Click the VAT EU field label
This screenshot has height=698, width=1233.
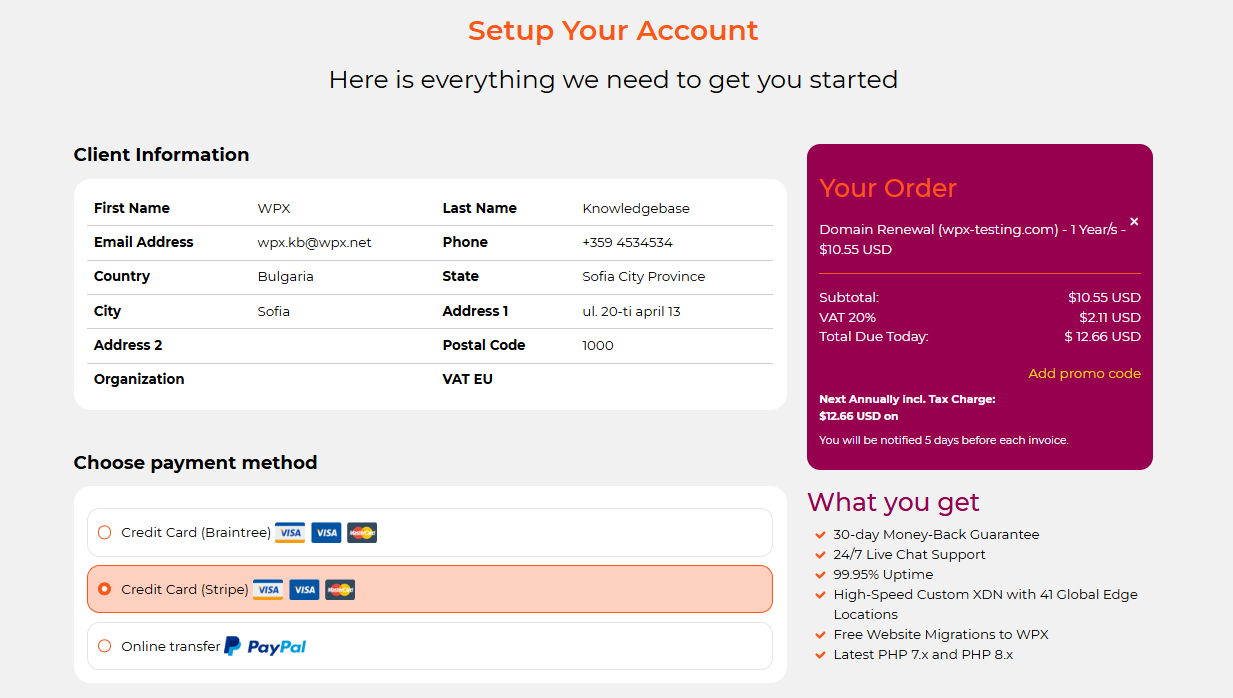(468, 380)
